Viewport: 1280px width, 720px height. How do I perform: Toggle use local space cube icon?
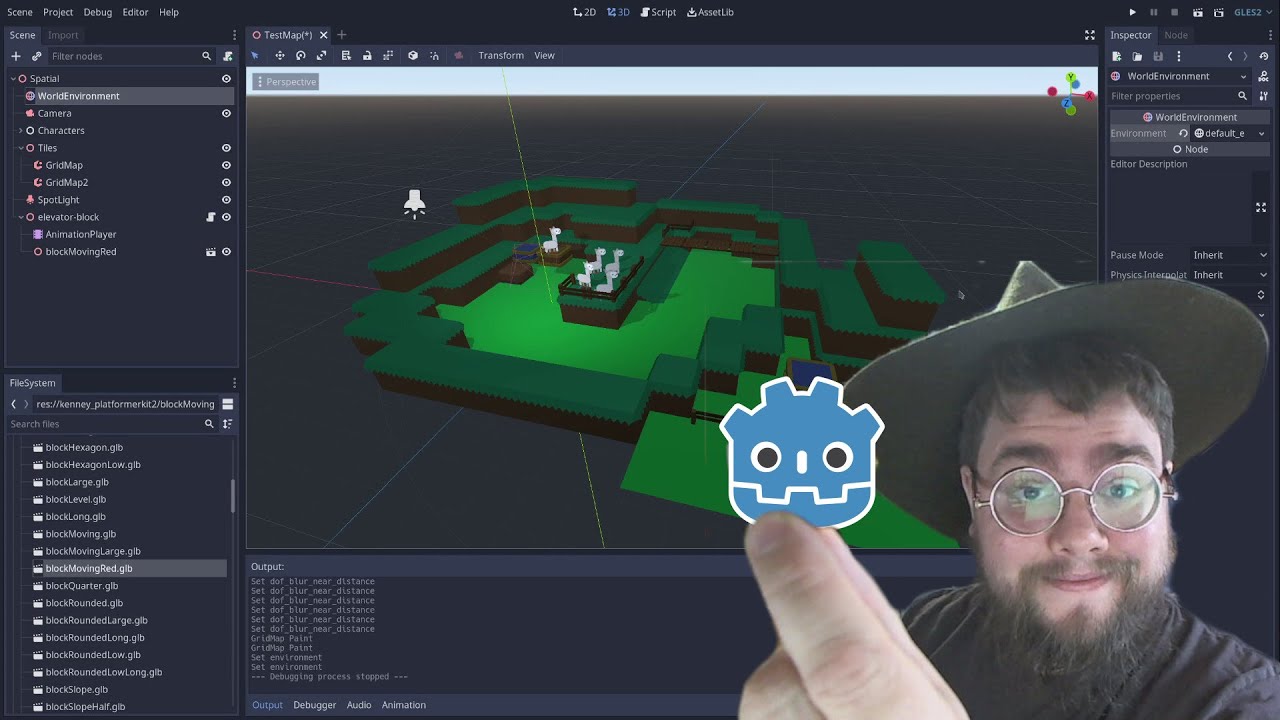click(x=413, y=55)
